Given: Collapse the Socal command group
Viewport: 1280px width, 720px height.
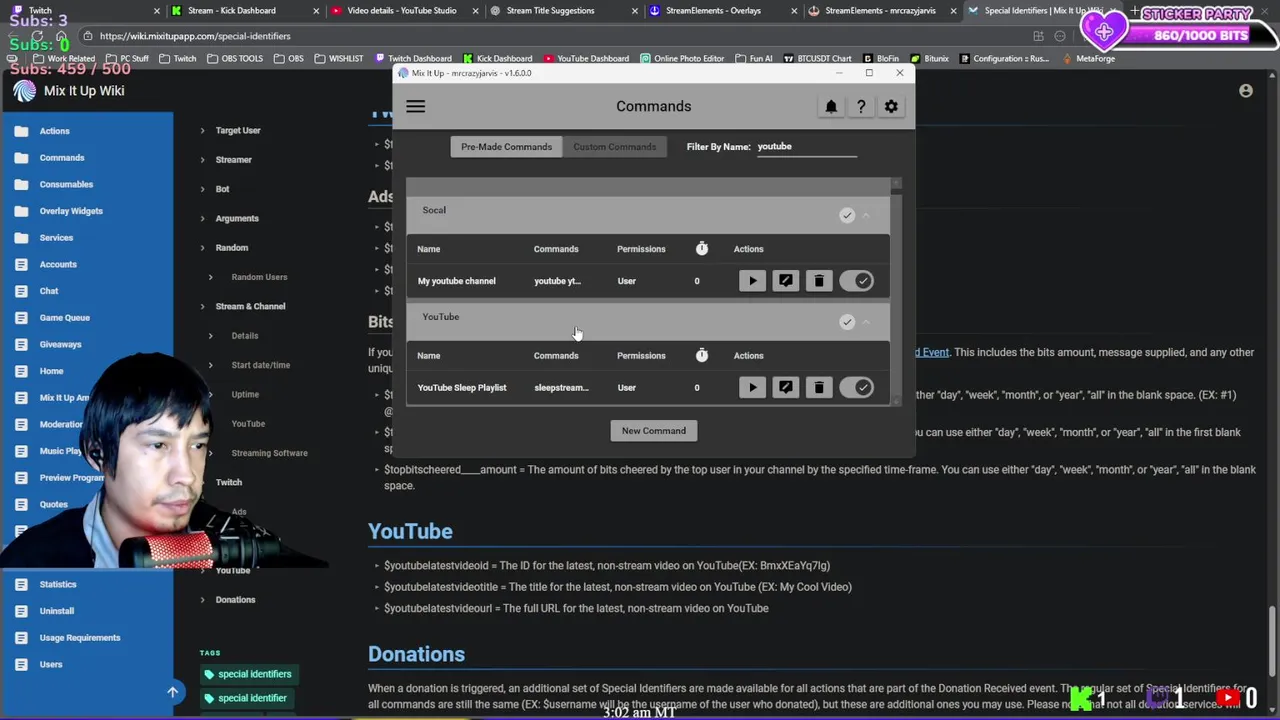Looking at the screenshot, I should (x=867, y=215).
